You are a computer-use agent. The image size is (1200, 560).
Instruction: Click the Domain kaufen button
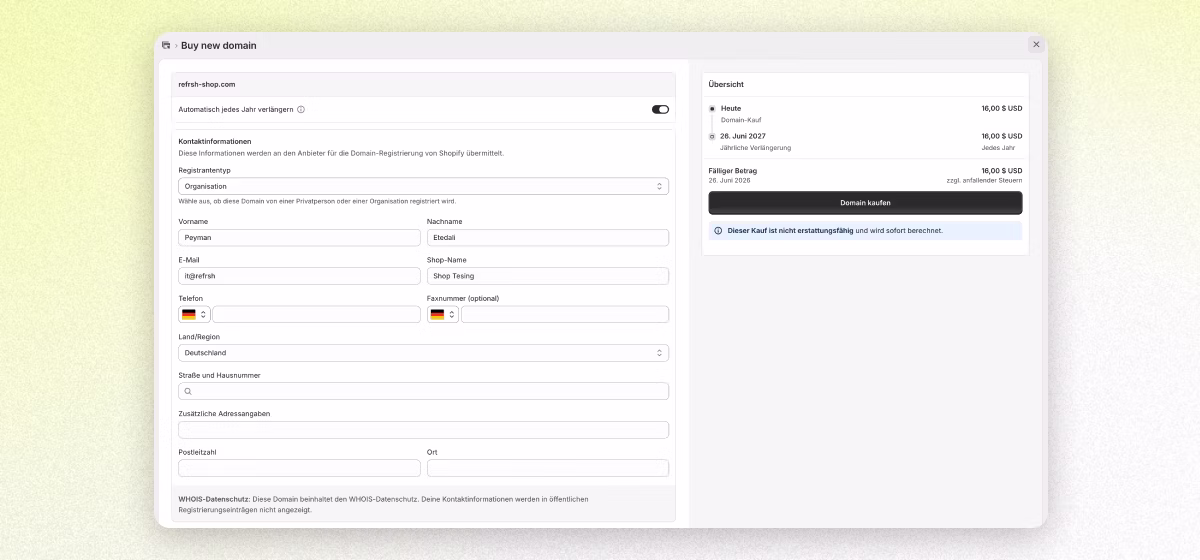point(865,203)
